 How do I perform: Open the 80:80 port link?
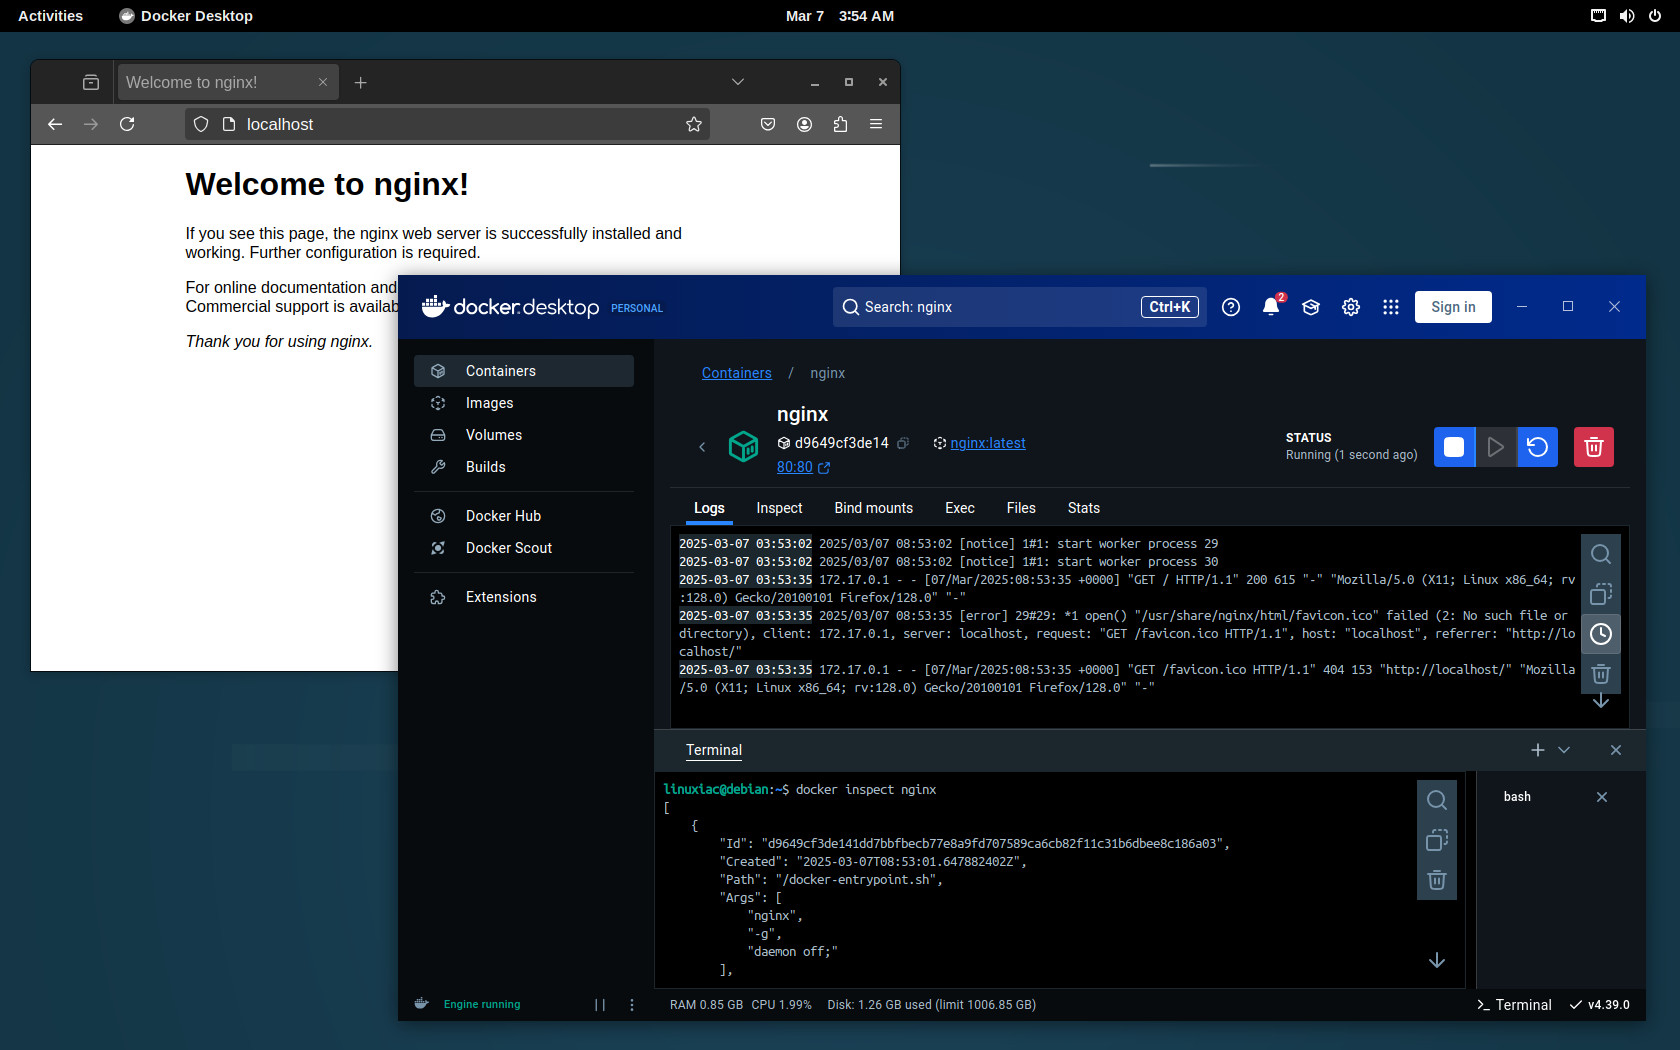[803, 467]
